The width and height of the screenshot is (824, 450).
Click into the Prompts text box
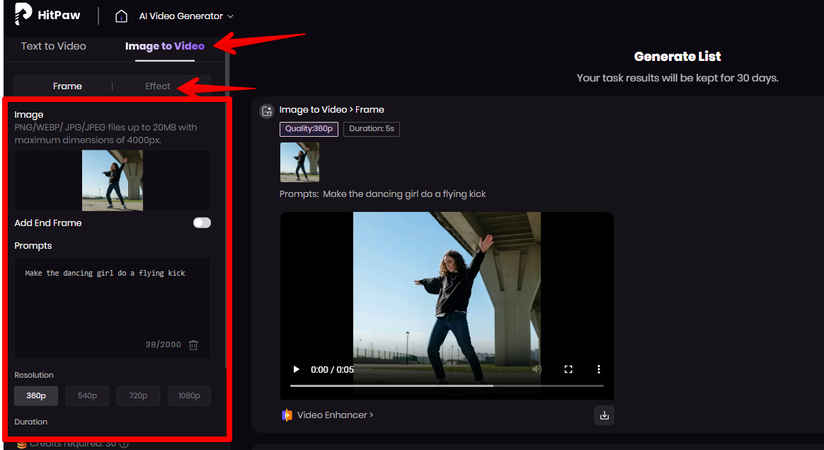(112, 308)
